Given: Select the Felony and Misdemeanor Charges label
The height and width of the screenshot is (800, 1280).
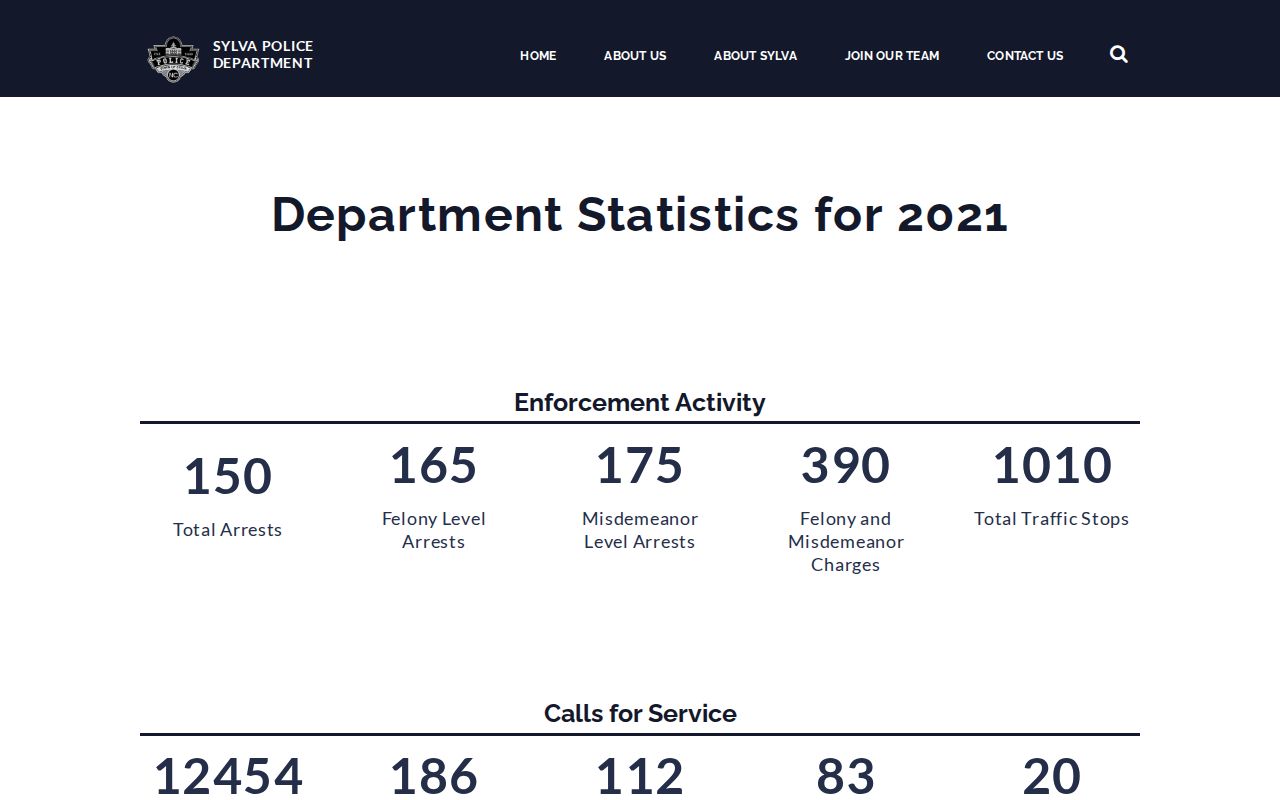Looking at the screenshot, I should click(846, 541).
